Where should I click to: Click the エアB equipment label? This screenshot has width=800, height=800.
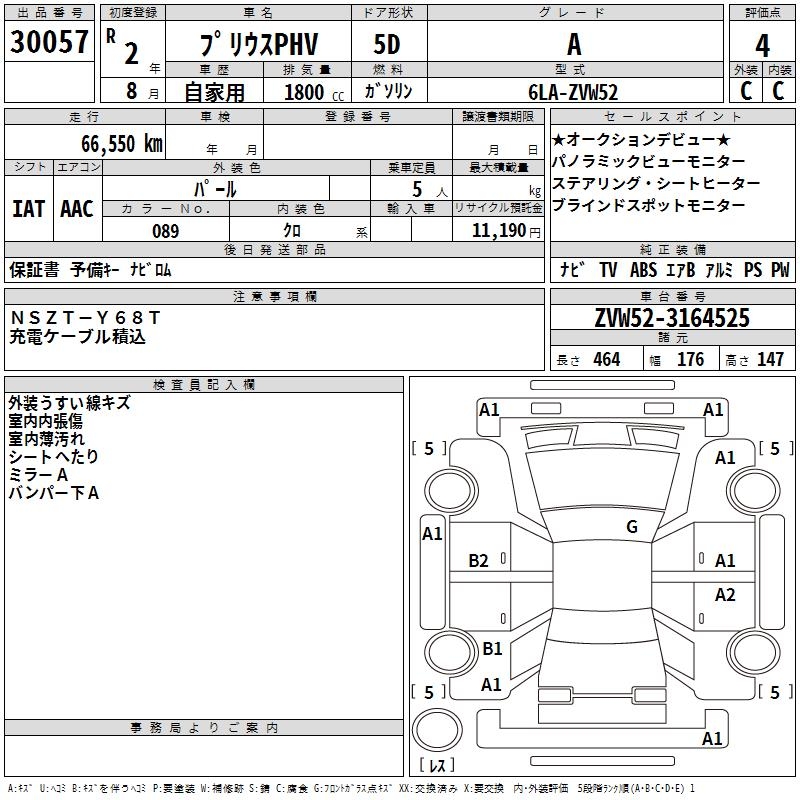(681, 269)
